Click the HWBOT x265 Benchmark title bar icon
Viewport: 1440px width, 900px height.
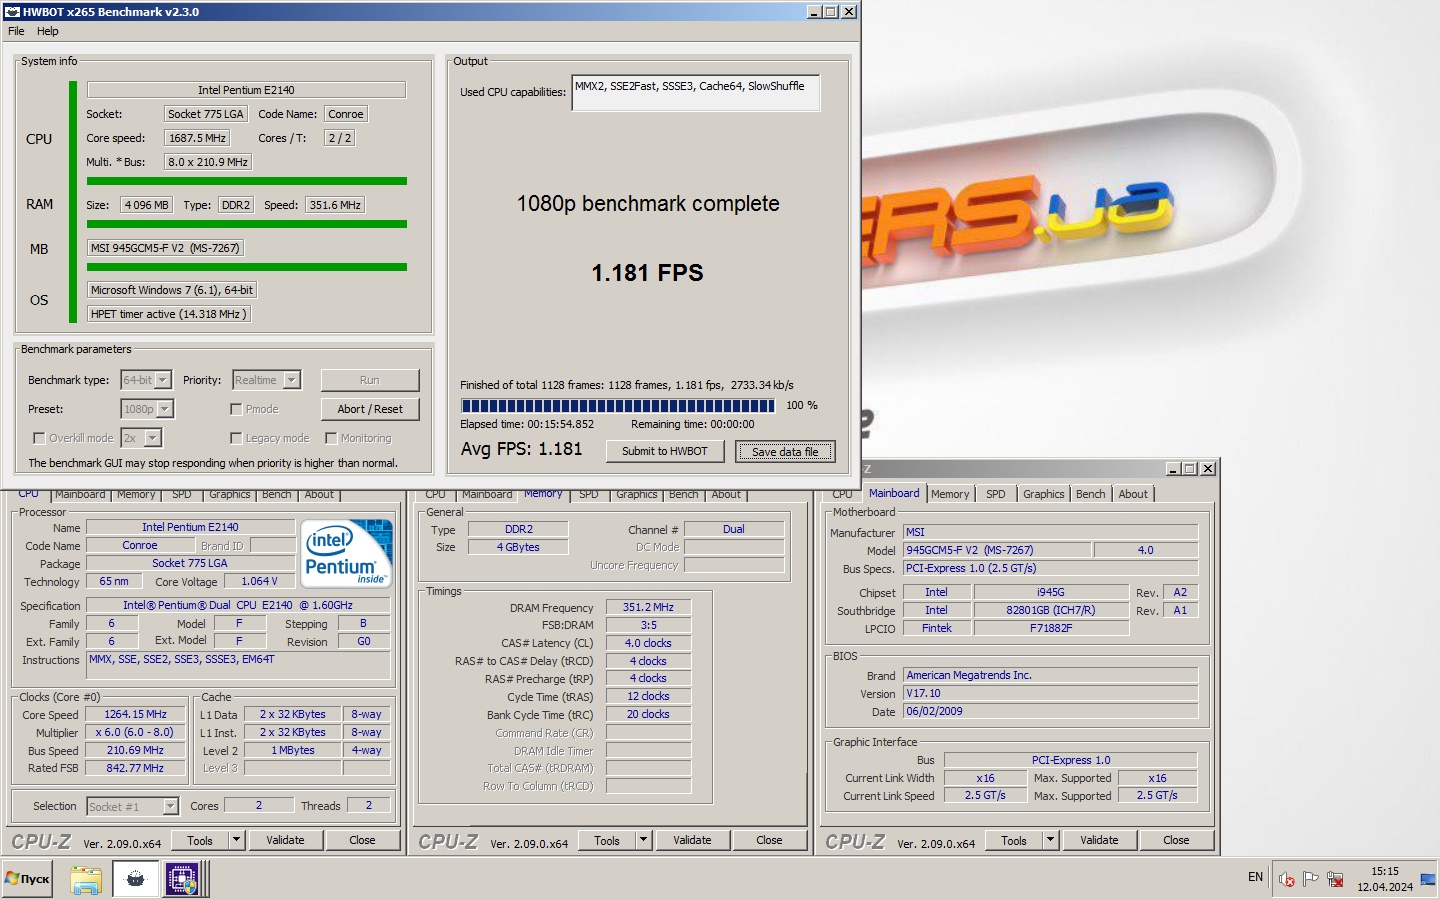click(12, 12)
